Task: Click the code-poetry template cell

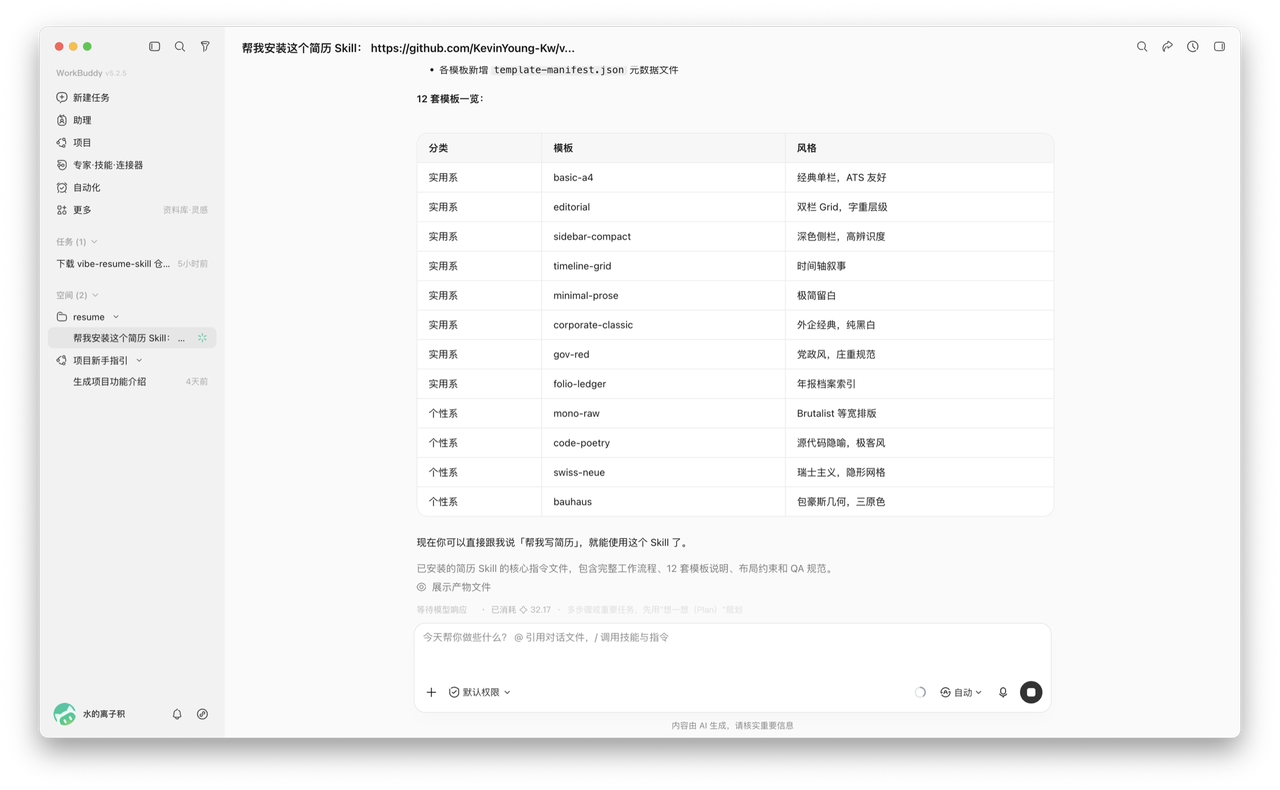Action: [663, 443]
